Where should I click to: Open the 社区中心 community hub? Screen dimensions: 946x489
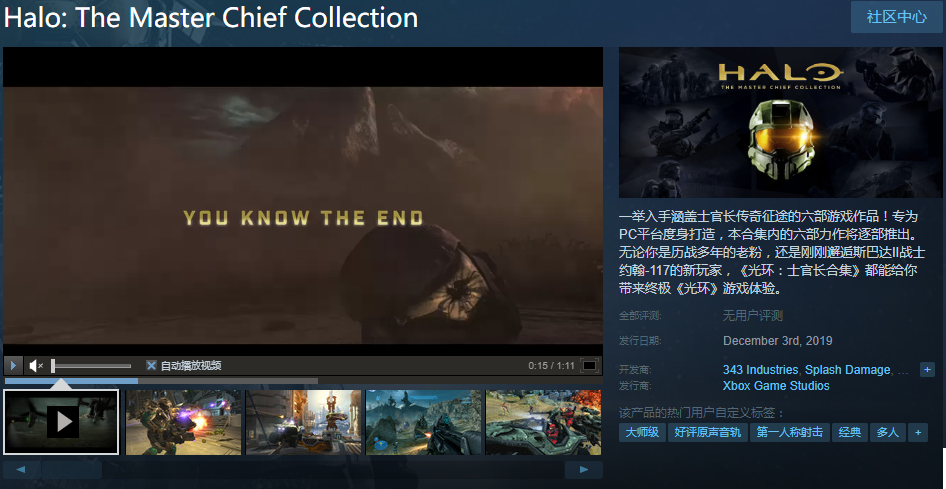pyautogui.click(x=897, y=17)
